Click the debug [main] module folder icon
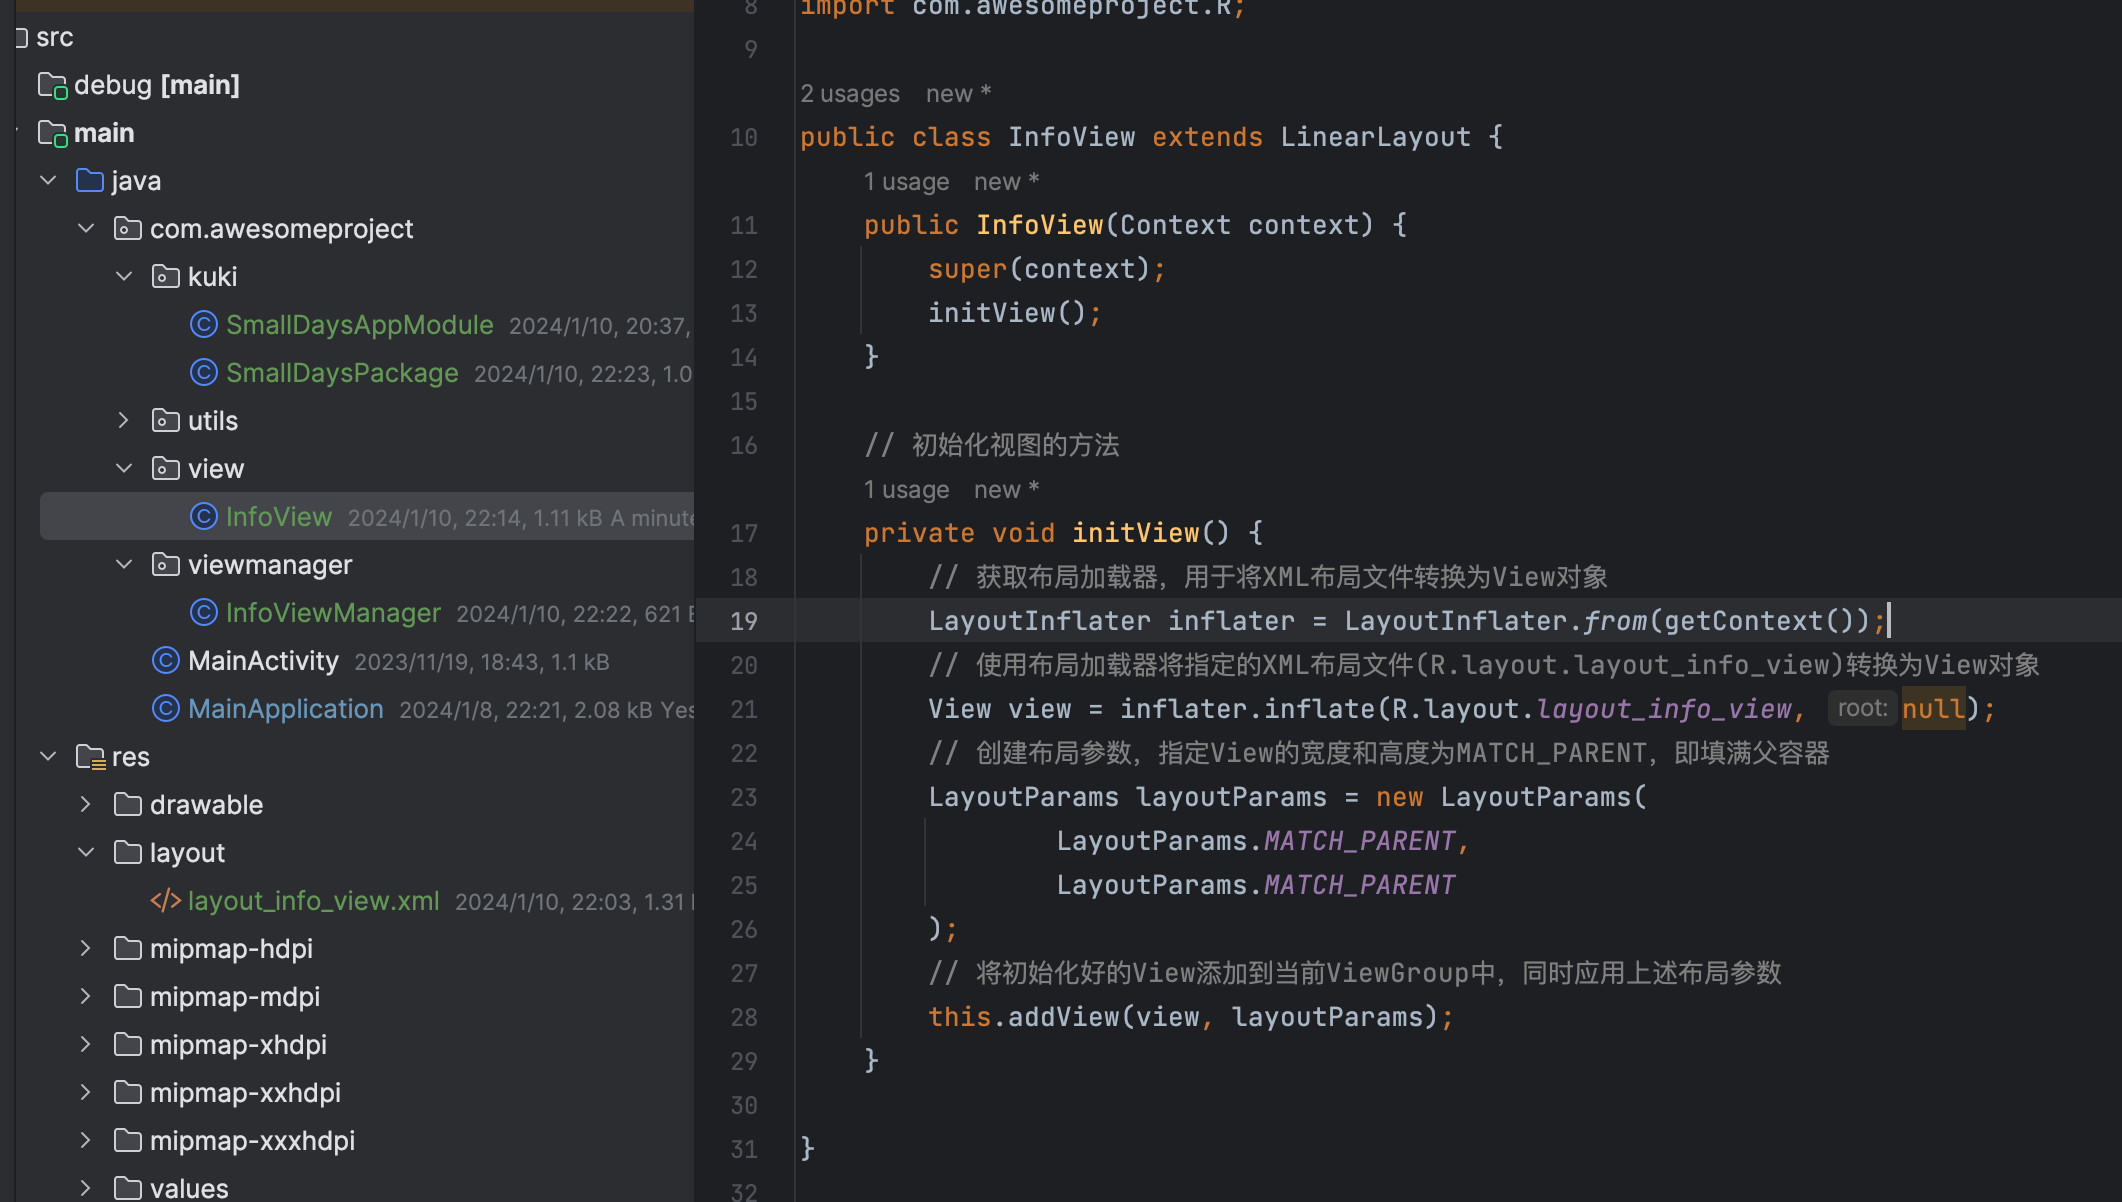This screenshot has width=2122, height=1202. (53, 86)
